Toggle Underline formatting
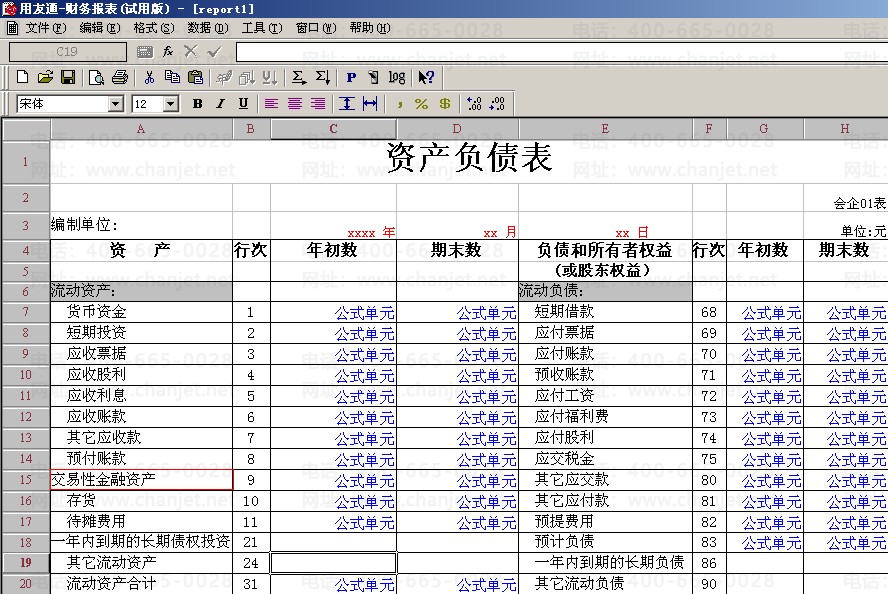 point(244,104)
